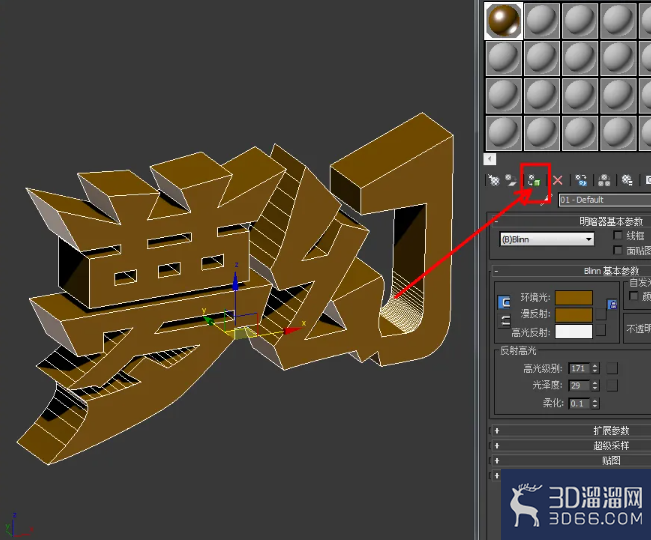Screen dimensions: 651x540
Task: Select the brown material sample slot
Action: coord(504,20)
